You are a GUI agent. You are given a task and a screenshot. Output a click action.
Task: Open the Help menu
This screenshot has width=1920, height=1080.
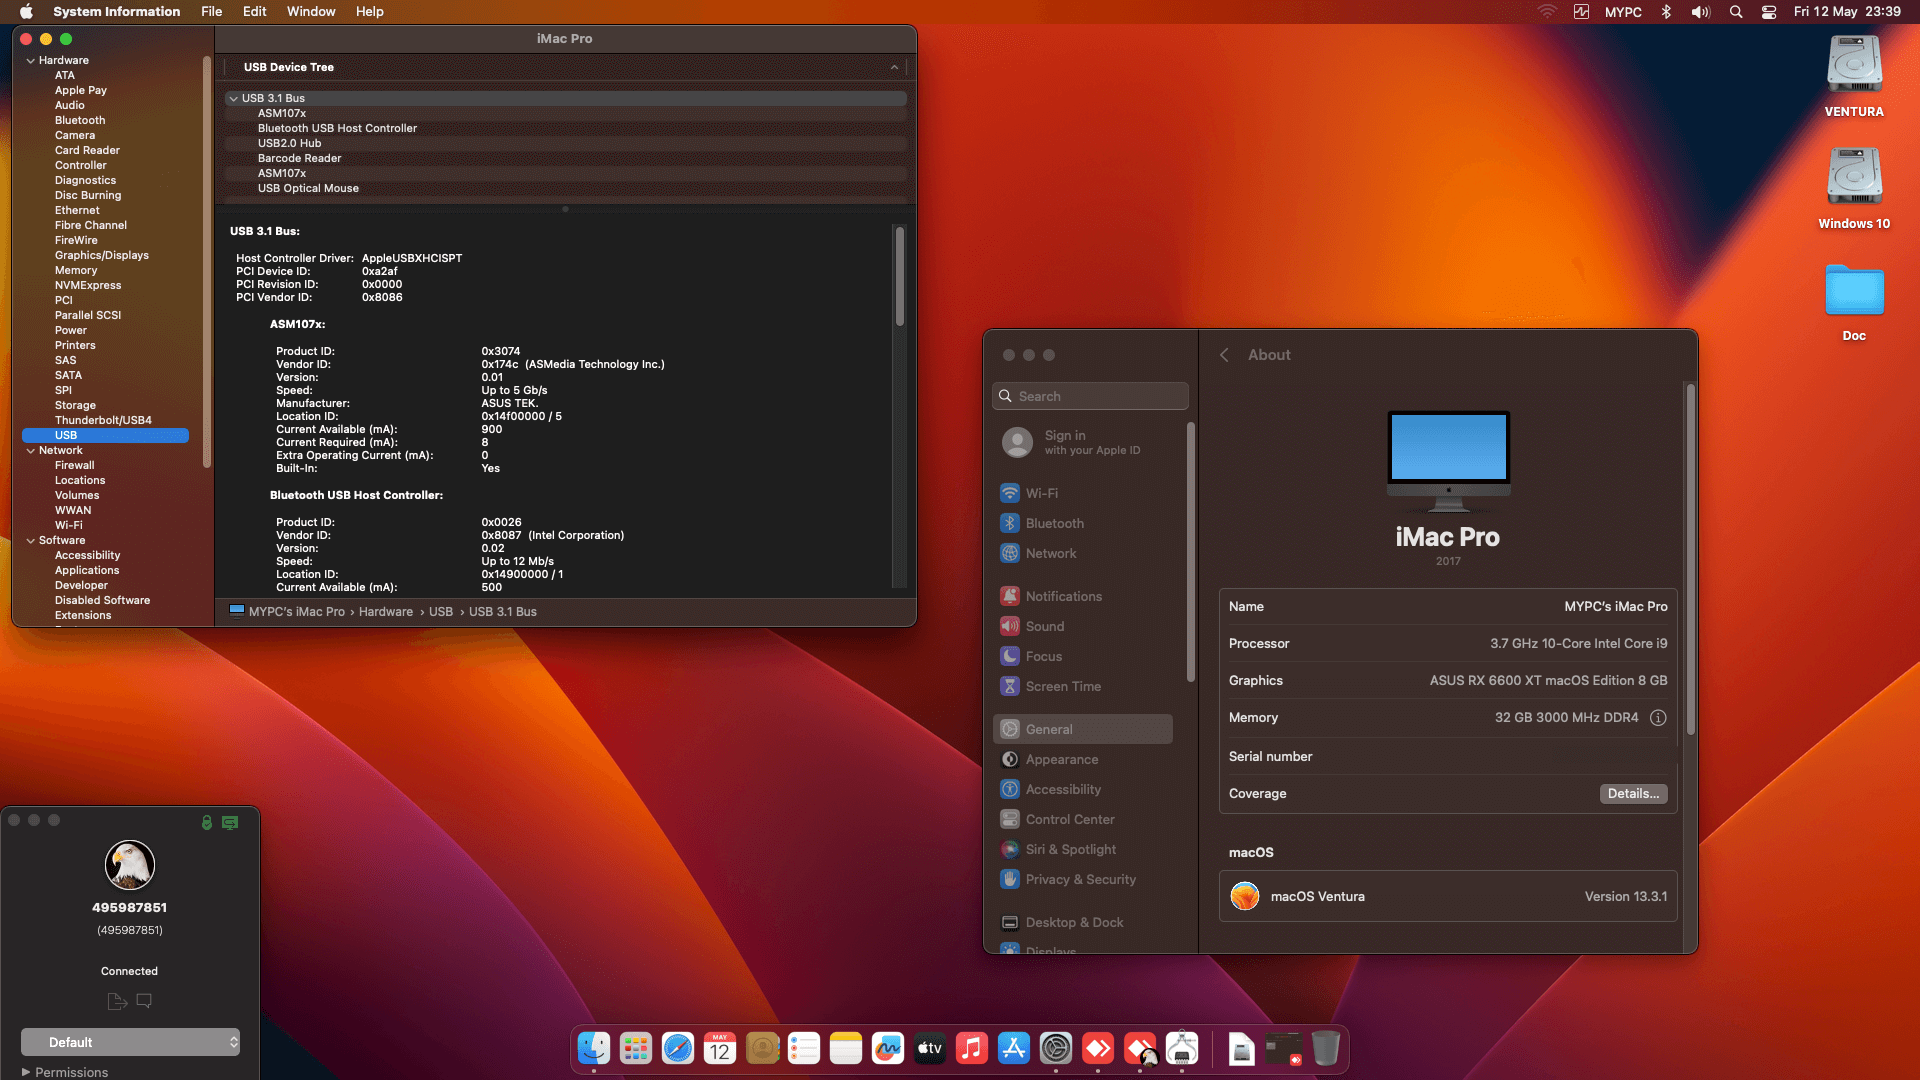370,12
